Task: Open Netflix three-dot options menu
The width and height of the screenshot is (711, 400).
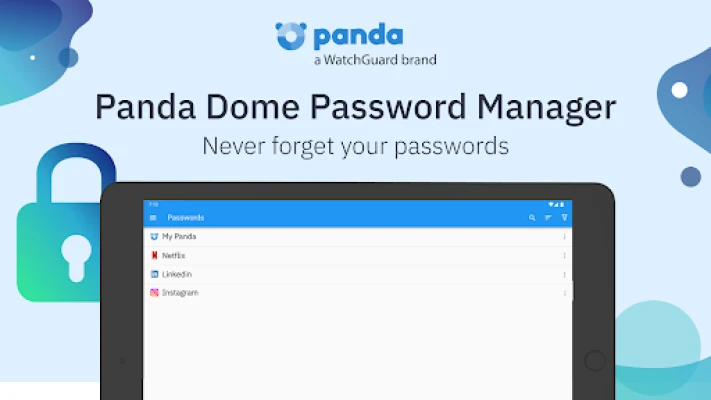Action: pos(564,256)
